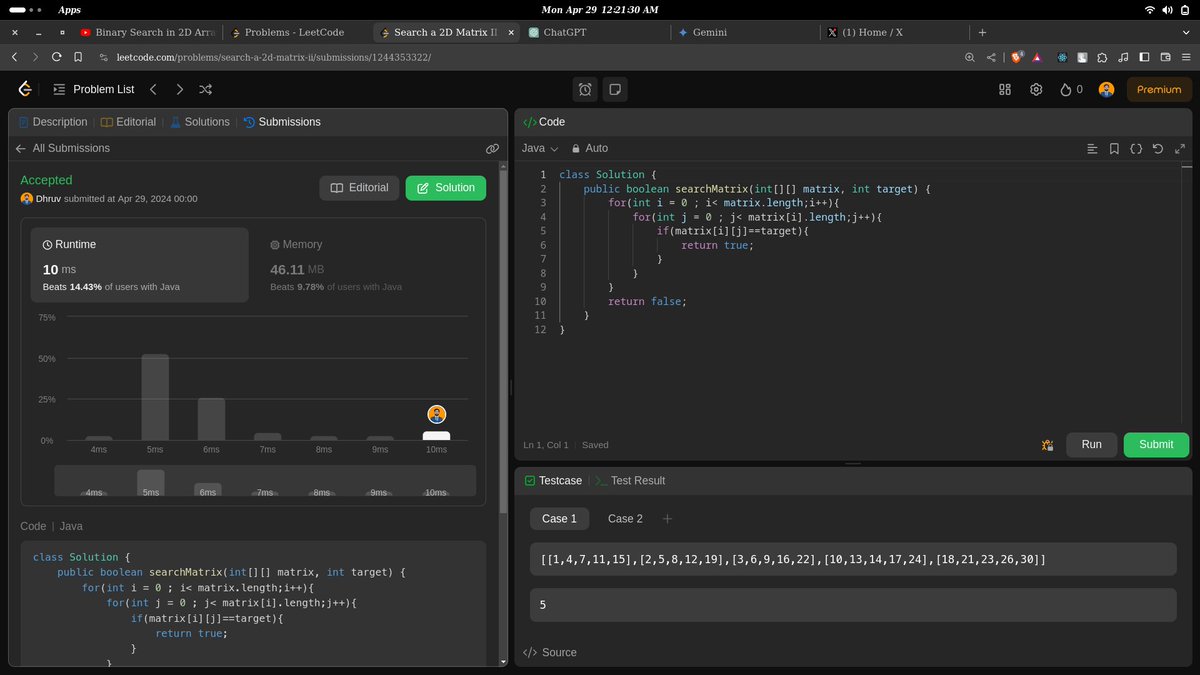Click the Auto lock setting
This screenshot has width=1200, height=675.
pos(590,148)
